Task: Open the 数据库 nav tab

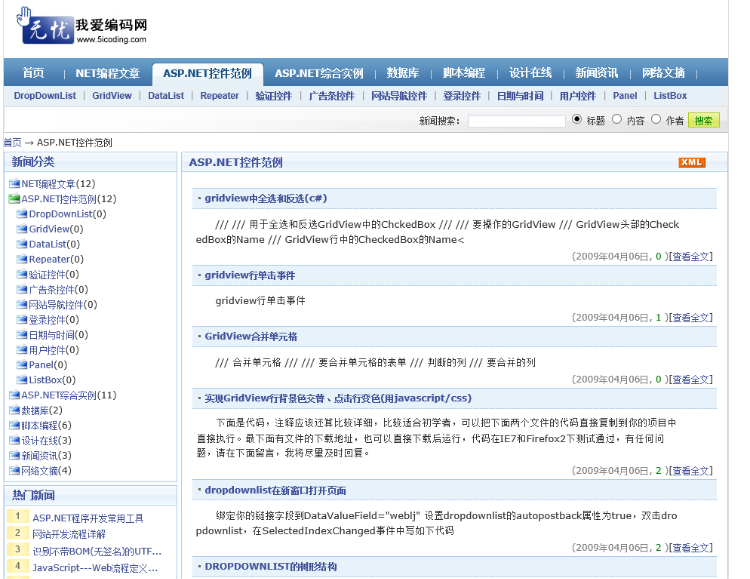Action: click(403, 73)
